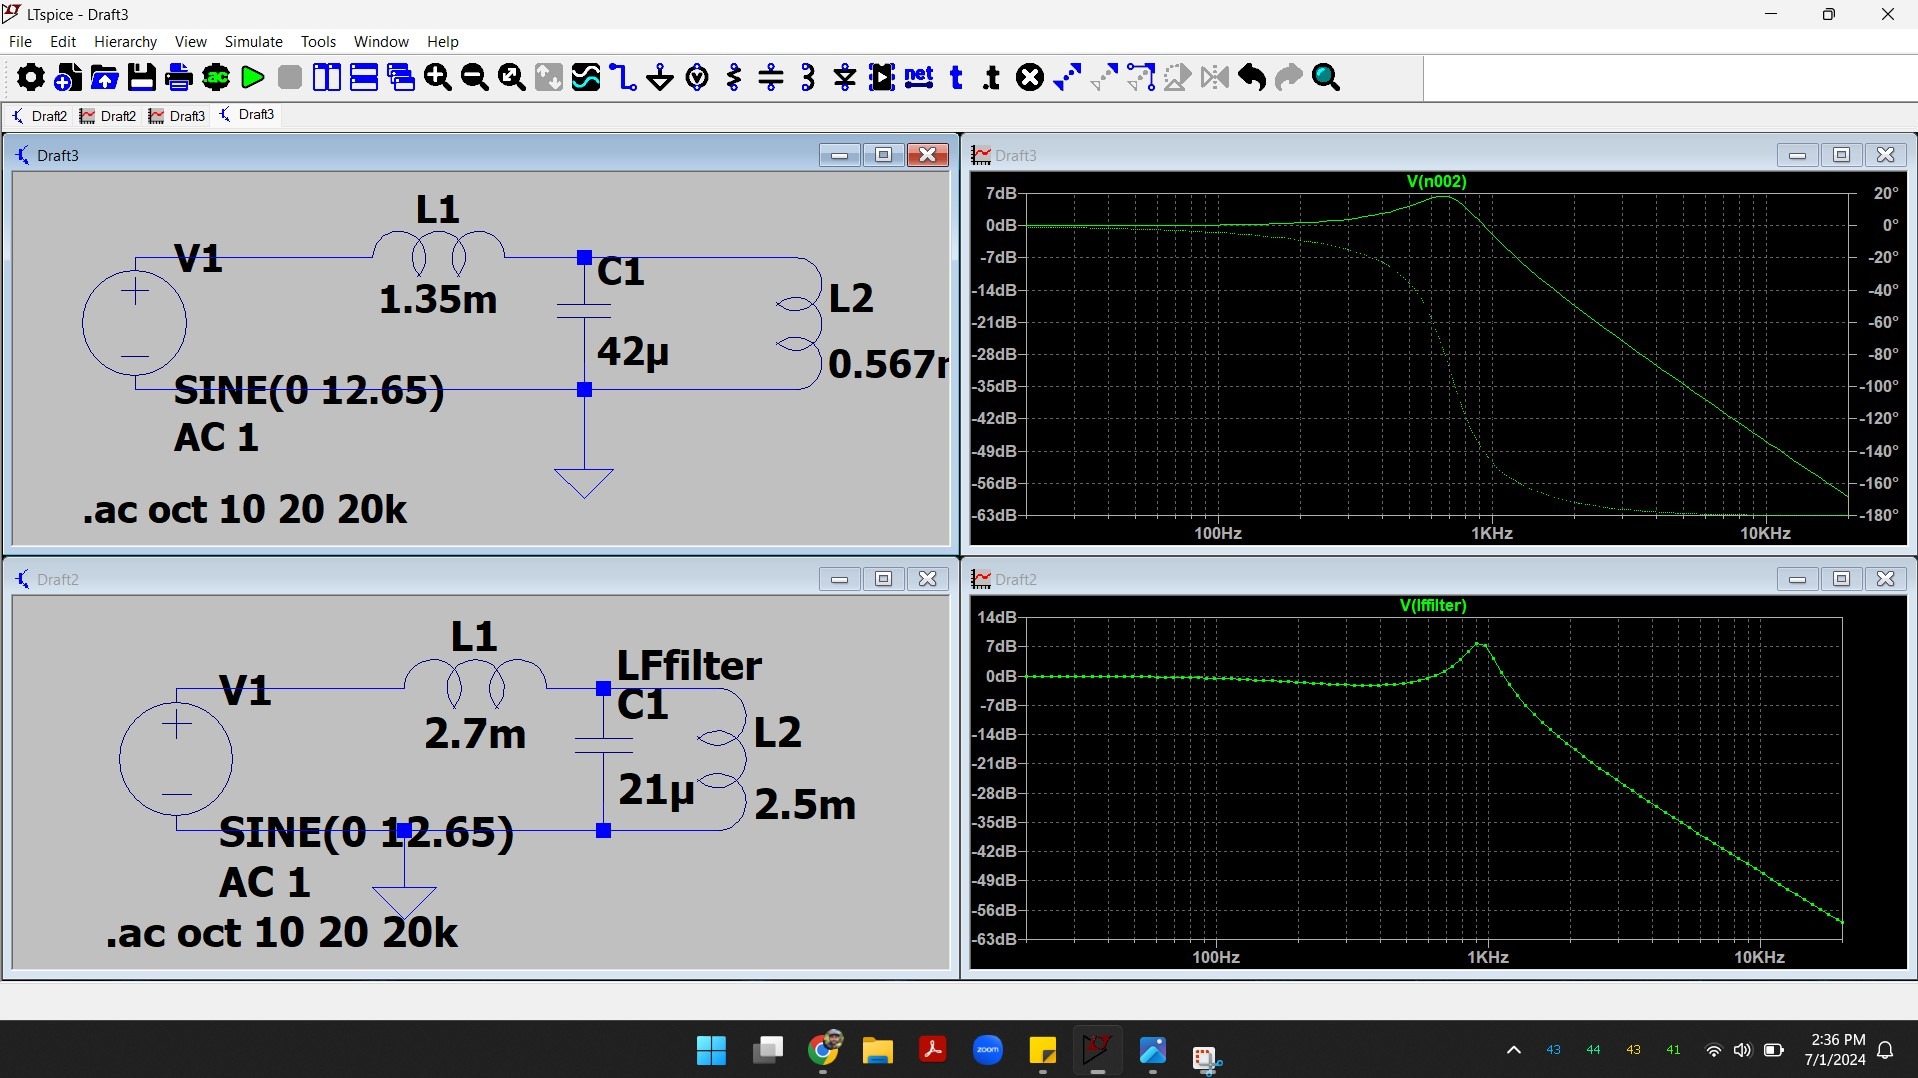Open the Place Component chooser
1918x1078 pixels.
[882, 77]
